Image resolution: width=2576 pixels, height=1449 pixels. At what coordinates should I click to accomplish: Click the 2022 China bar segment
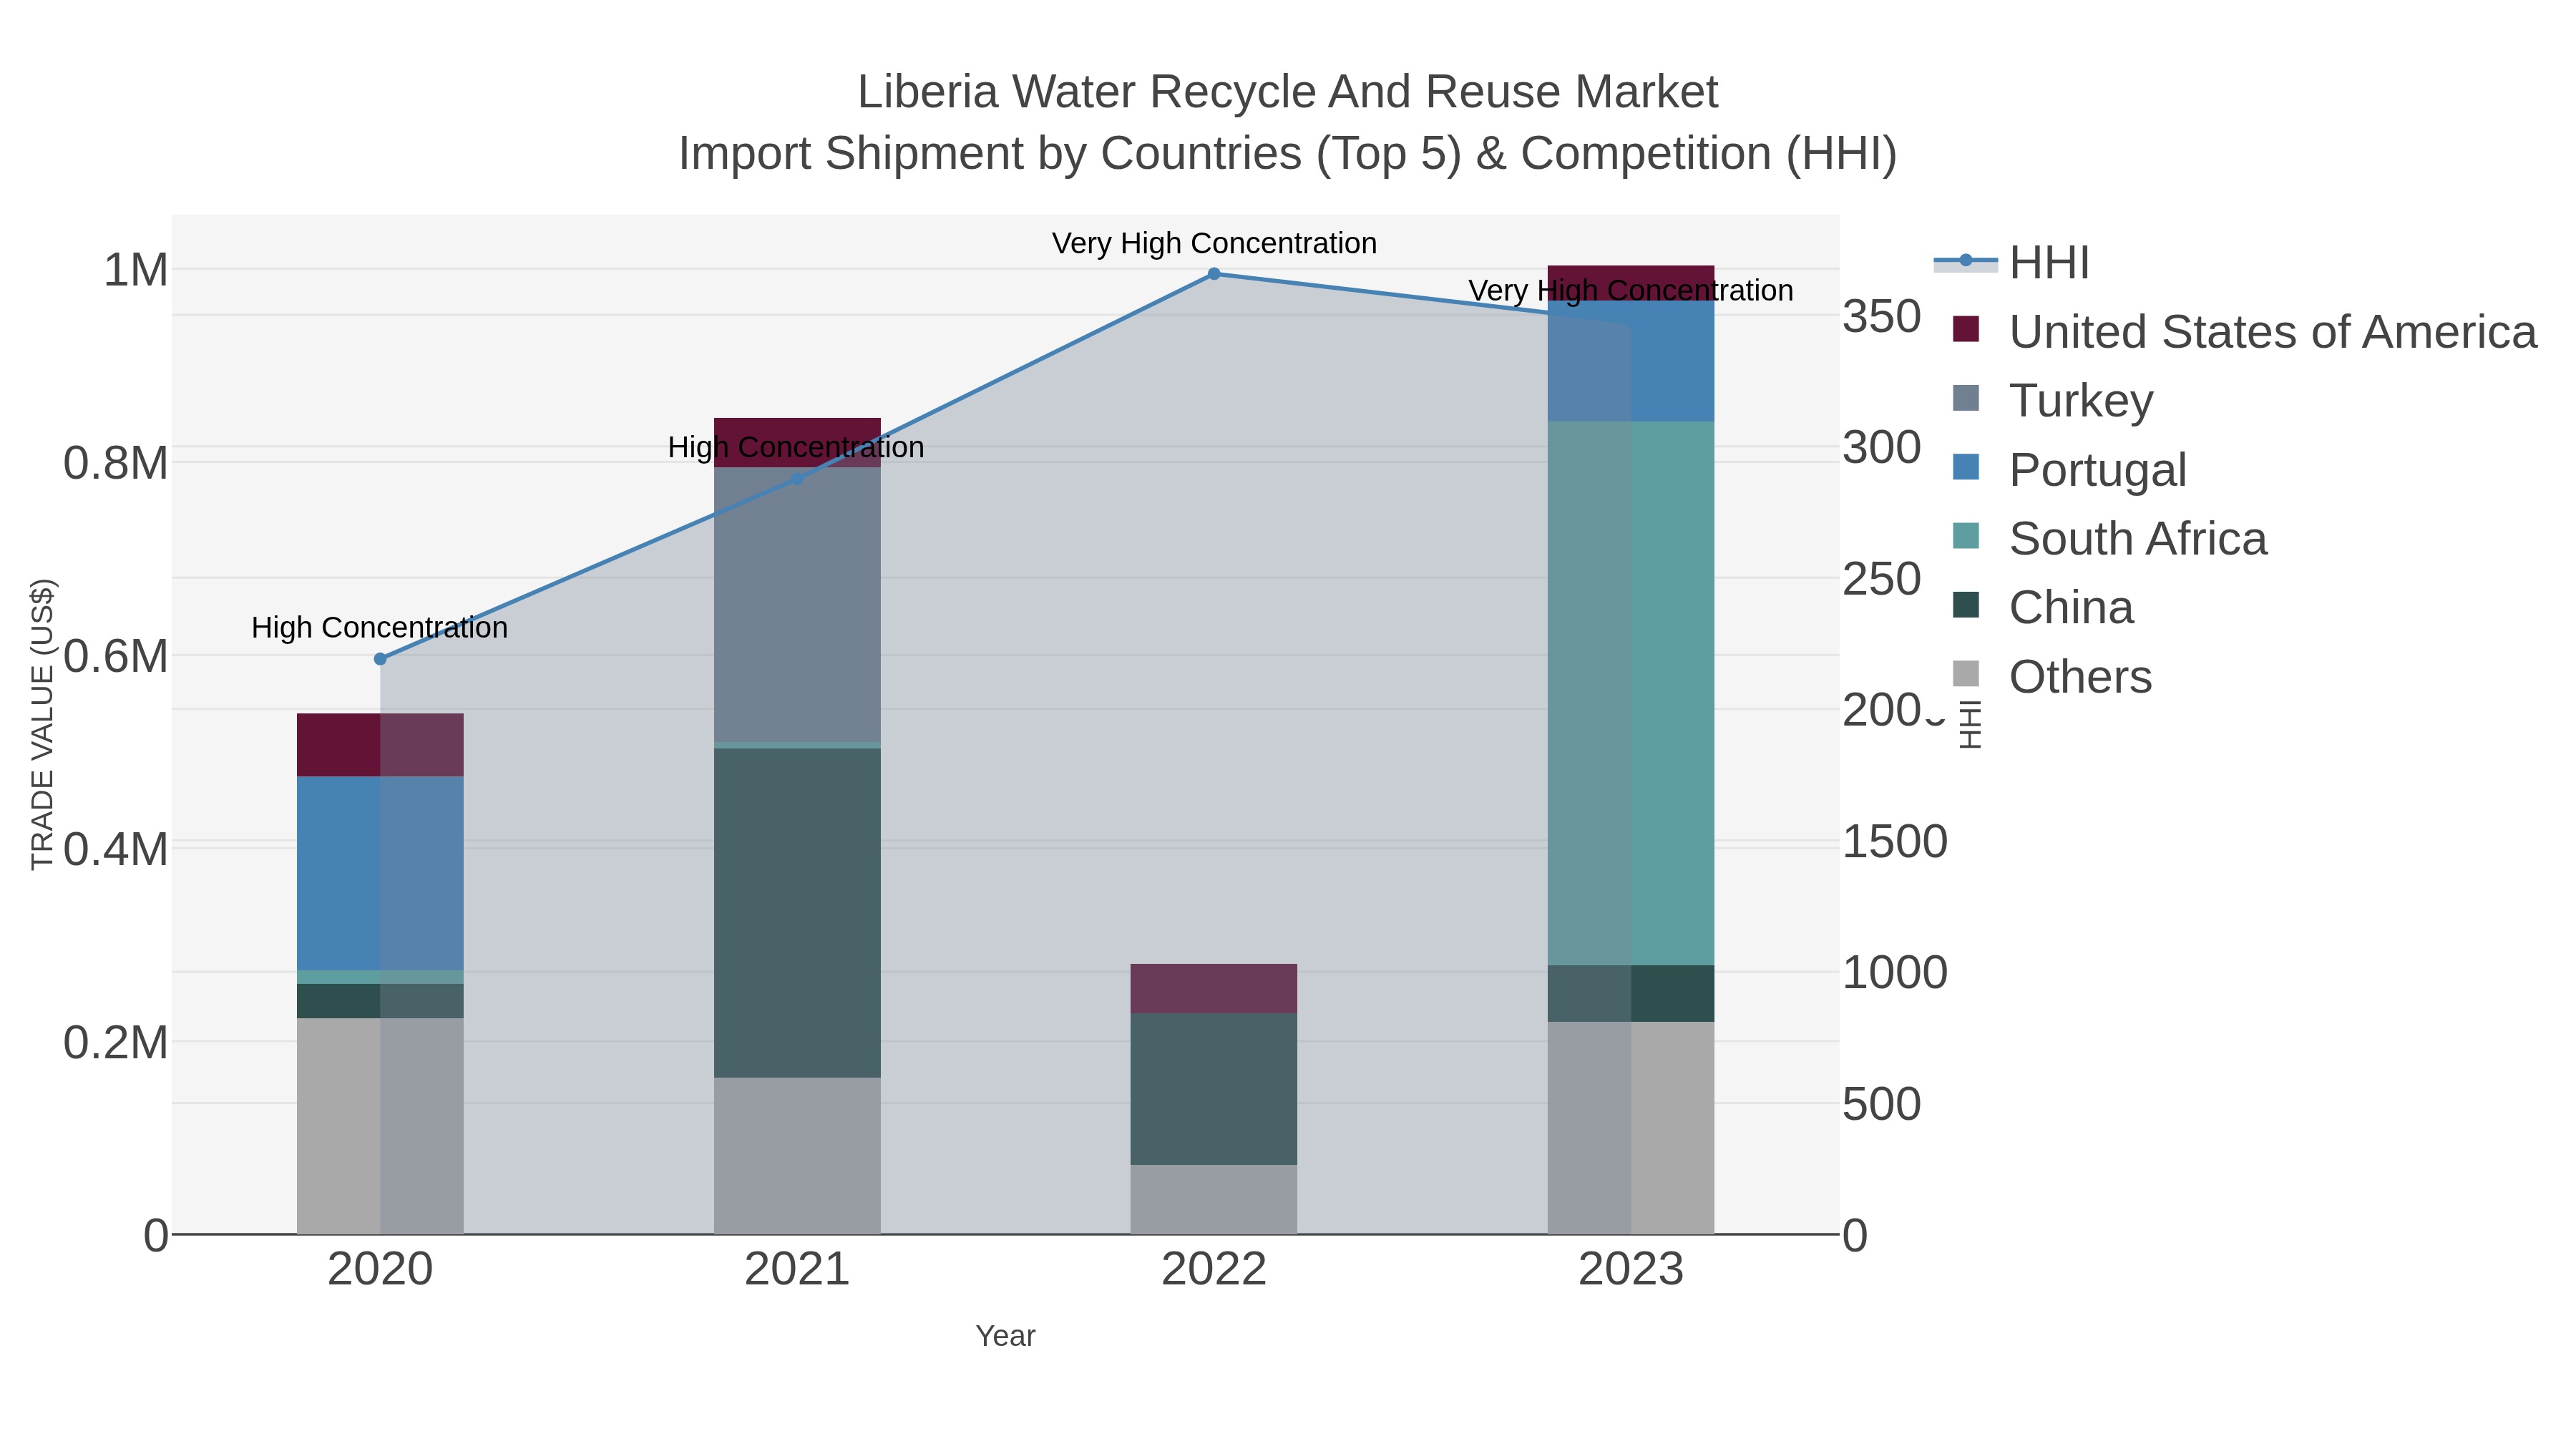(1214, 1089)
